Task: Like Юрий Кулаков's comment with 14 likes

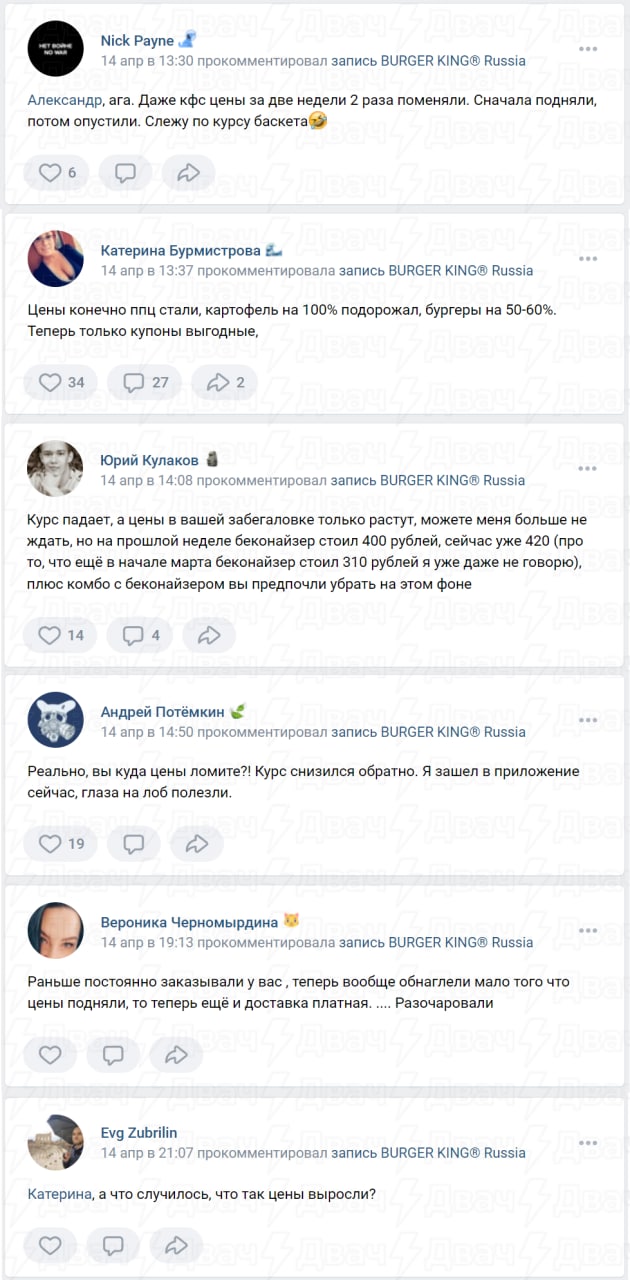Action: pyautogui.click(x=62, y=634)
